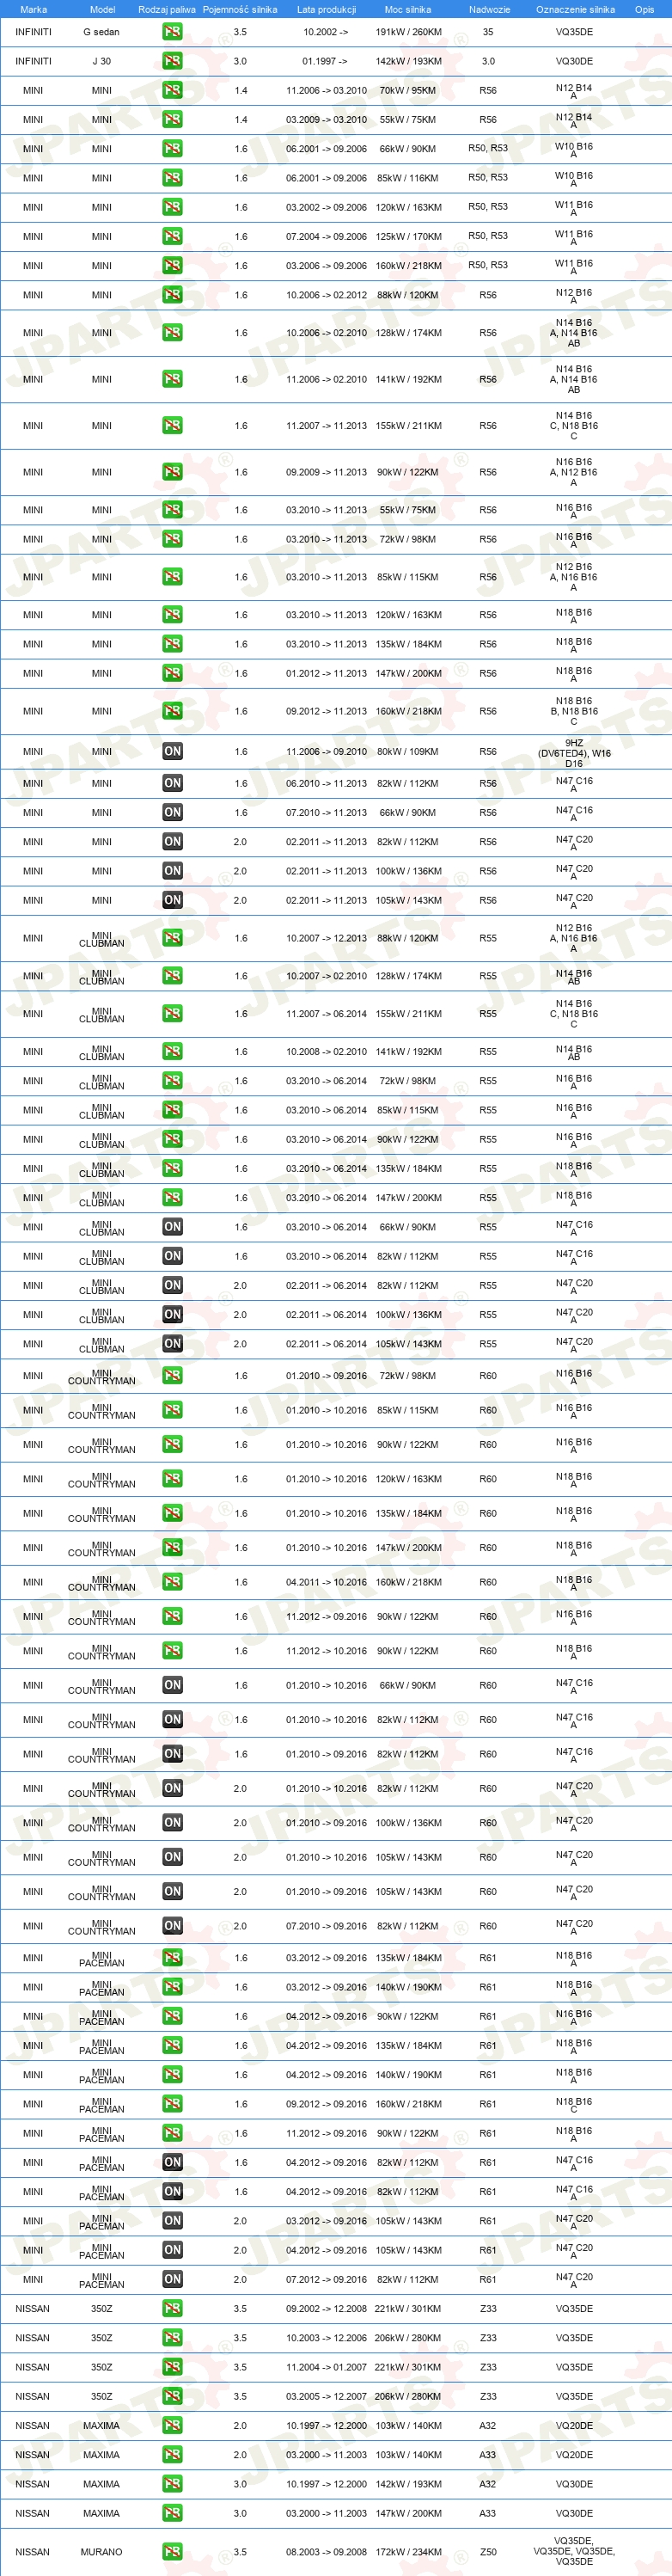
Task: Click the petrol icon in the Maxima A33 147kW / 200KM row
Action: (172, 2514)
